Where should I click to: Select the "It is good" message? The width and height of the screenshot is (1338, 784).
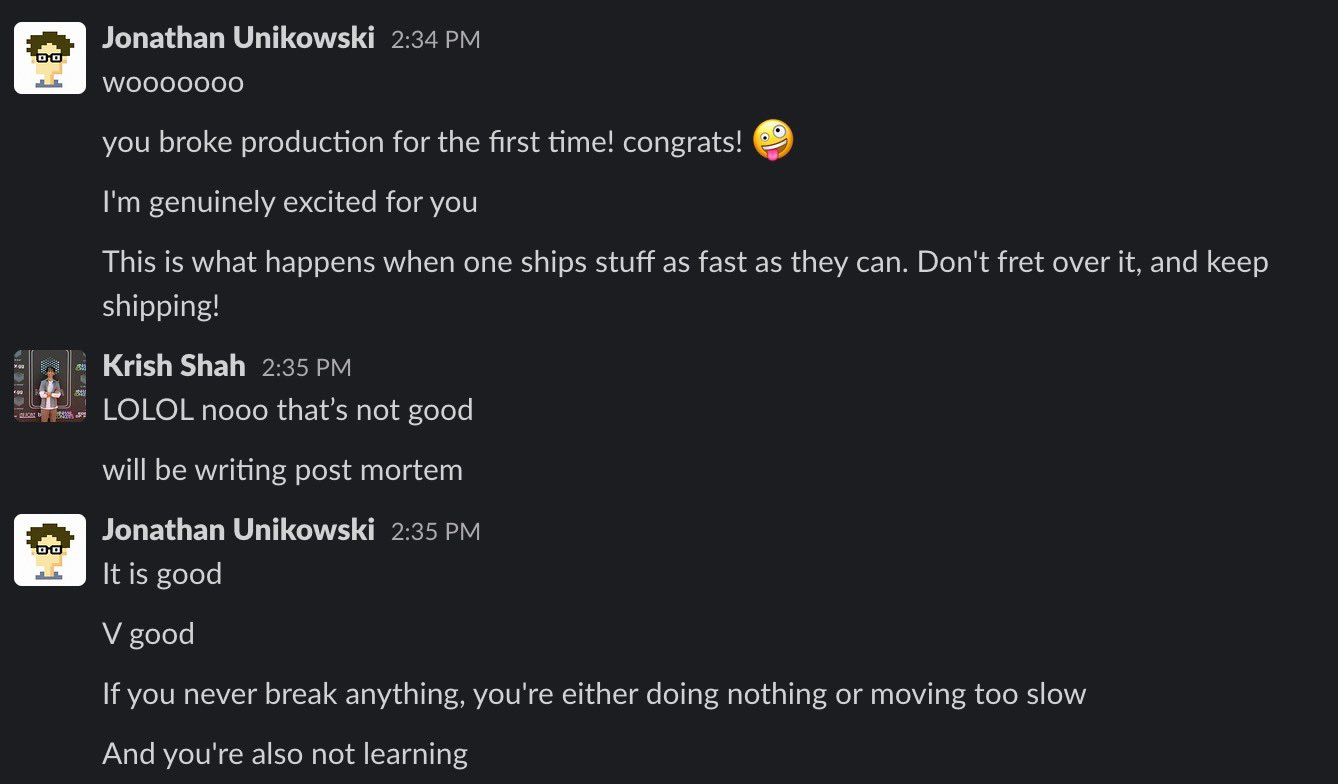(162, 574)
